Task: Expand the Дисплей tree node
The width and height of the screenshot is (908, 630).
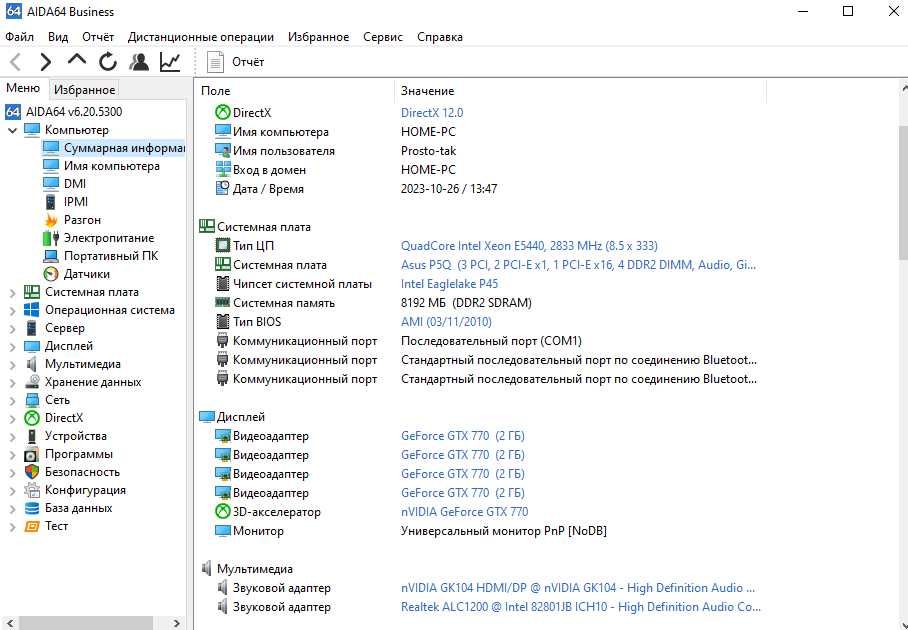Action: click(12, 346)
